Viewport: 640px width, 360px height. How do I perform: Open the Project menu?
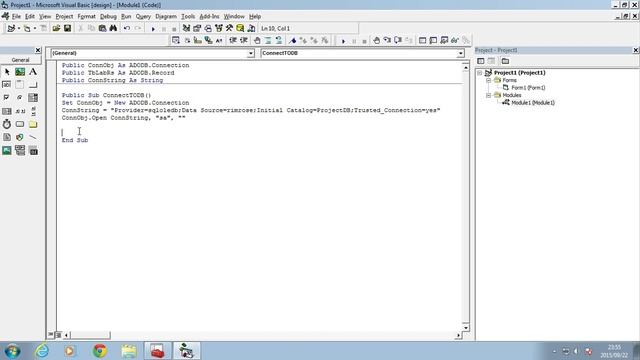[64, 16]
